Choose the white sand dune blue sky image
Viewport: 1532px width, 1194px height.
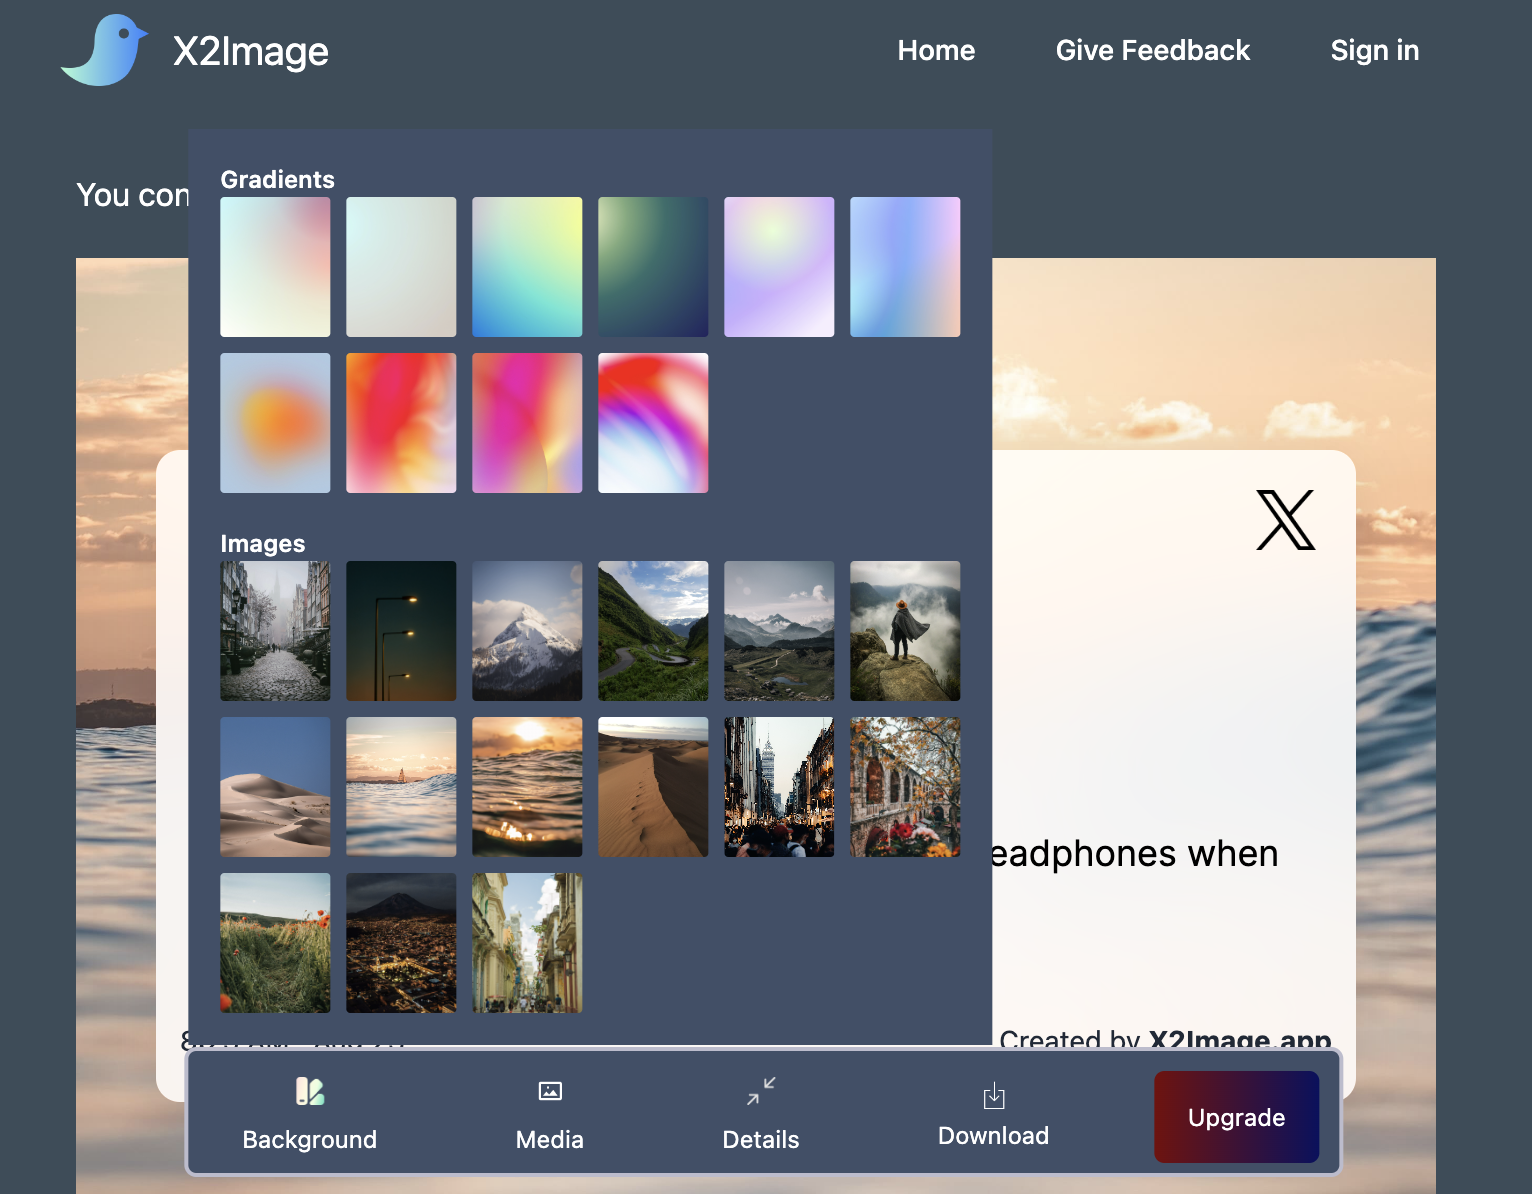[275, 787]
